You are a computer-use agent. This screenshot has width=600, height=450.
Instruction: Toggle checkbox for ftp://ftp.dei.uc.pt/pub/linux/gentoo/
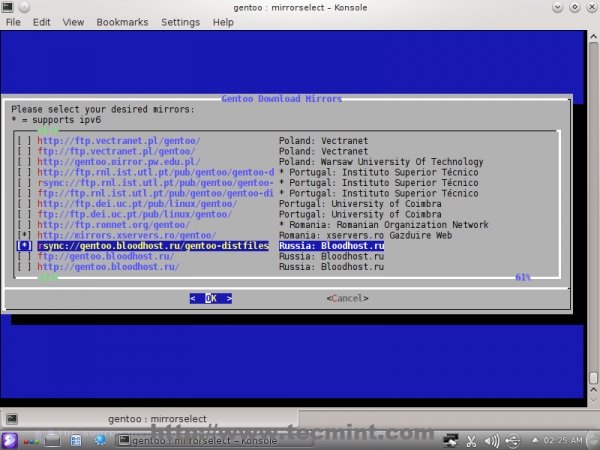pos(24,214)
